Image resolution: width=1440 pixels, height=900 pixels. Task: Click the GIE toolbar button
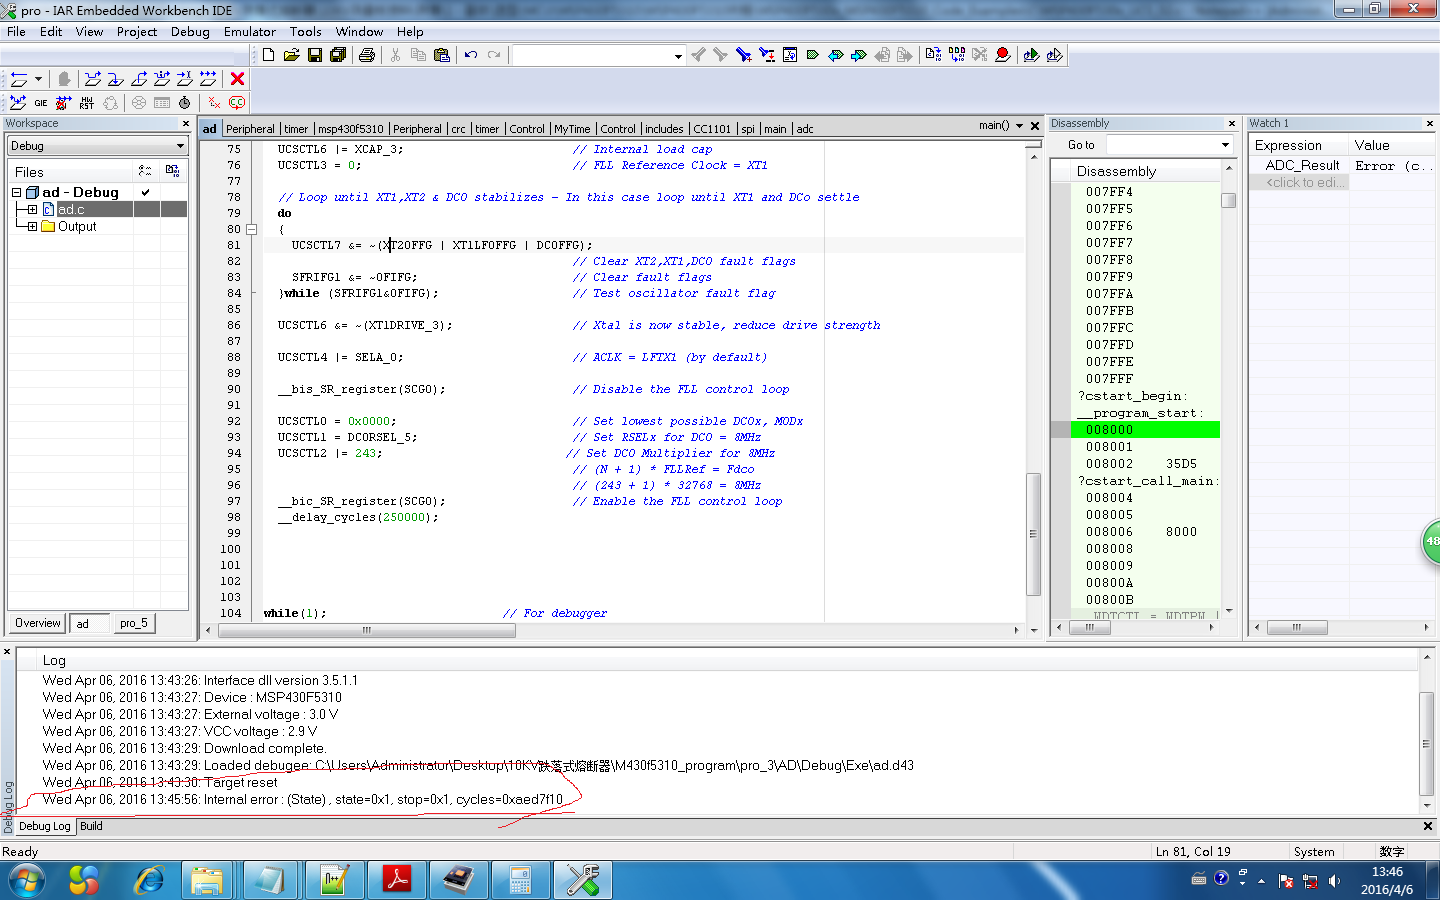(41, 103)
